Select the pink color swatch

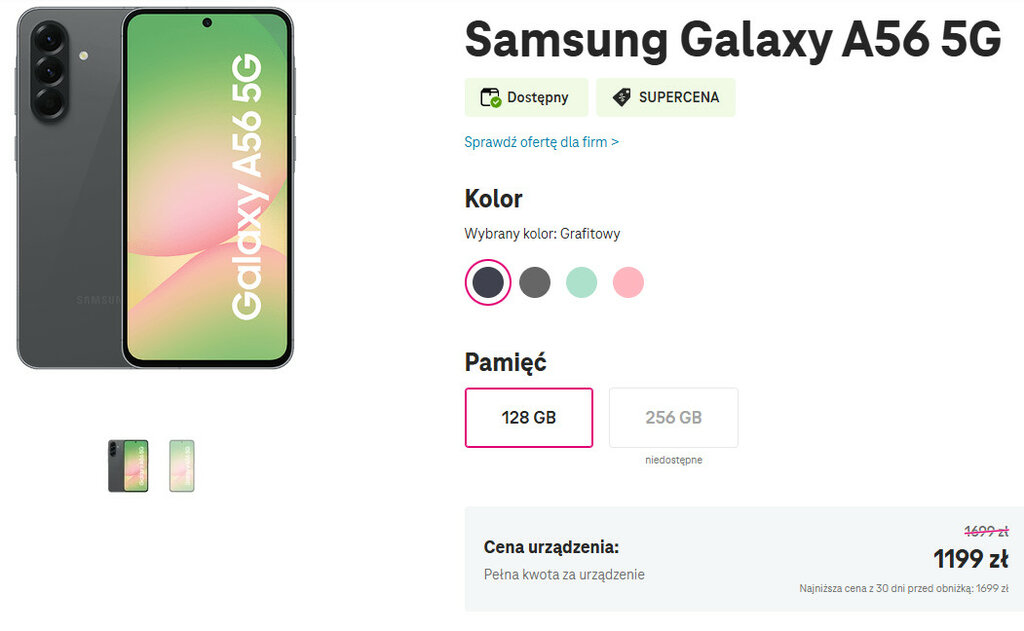click(628, 282)
